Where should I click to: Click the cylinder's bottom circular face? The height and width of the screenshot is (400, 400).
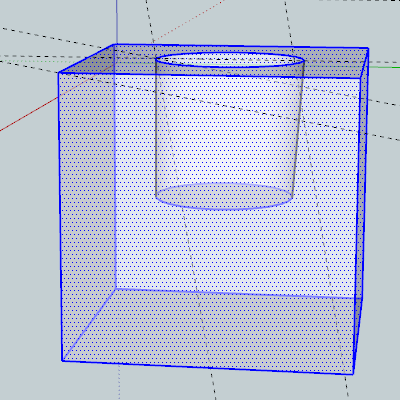(224, 196)
